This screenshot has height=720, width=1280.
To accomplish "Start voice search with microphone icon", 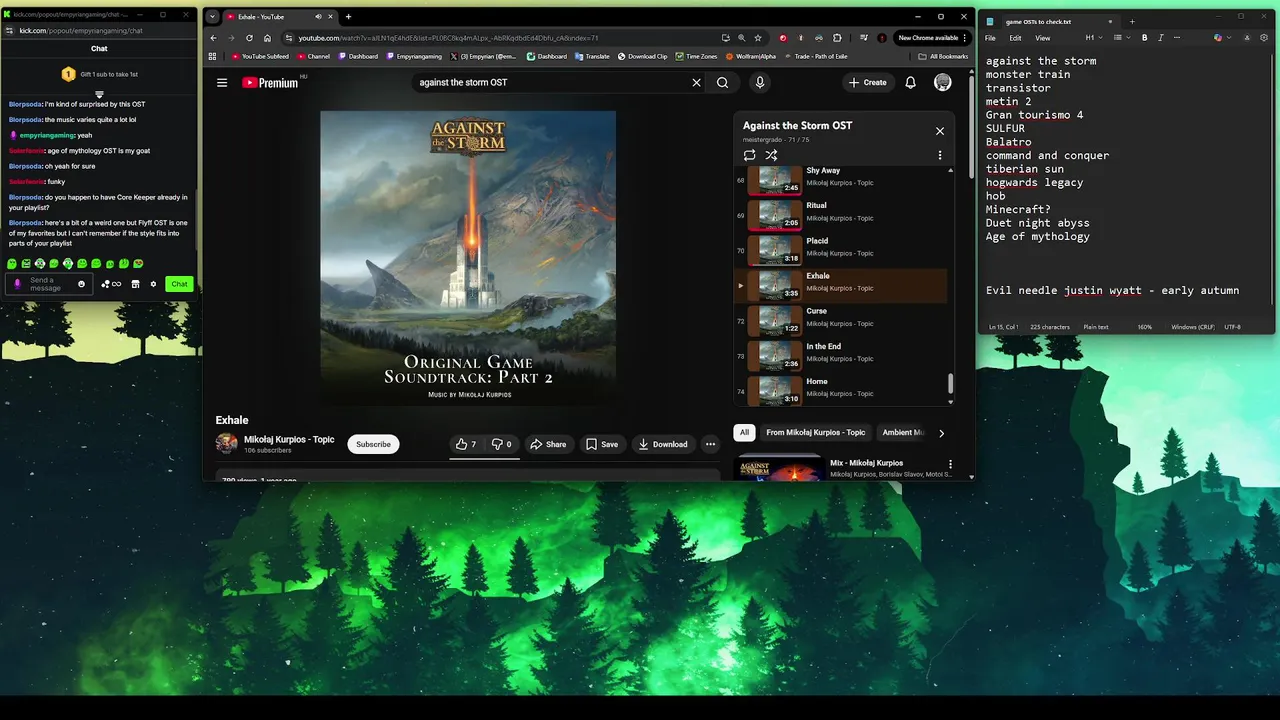I will coord(760,83).
